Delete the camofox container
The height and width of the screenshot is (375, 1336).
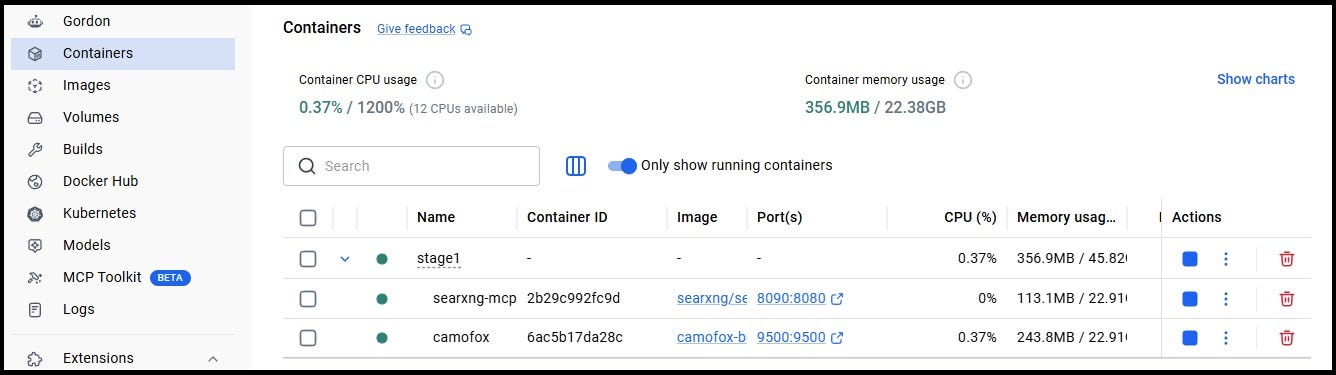(x=1287, y=338)
